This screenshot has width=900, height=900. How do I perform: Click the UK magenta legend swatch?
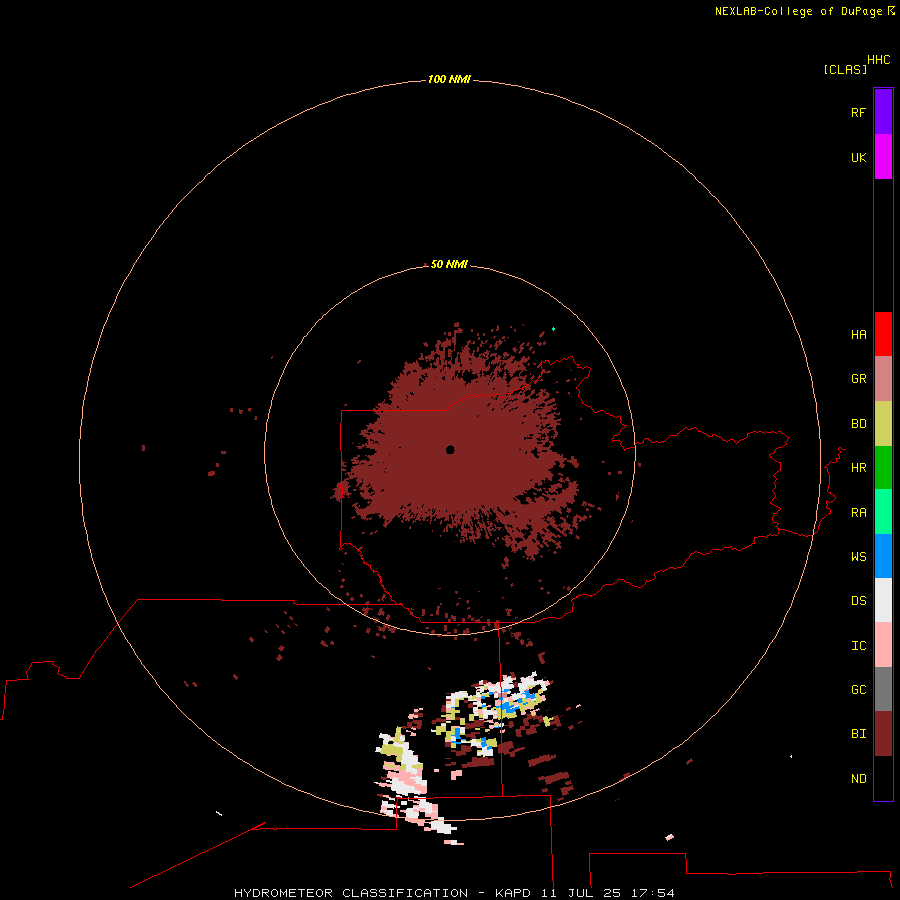click(883, 157)
